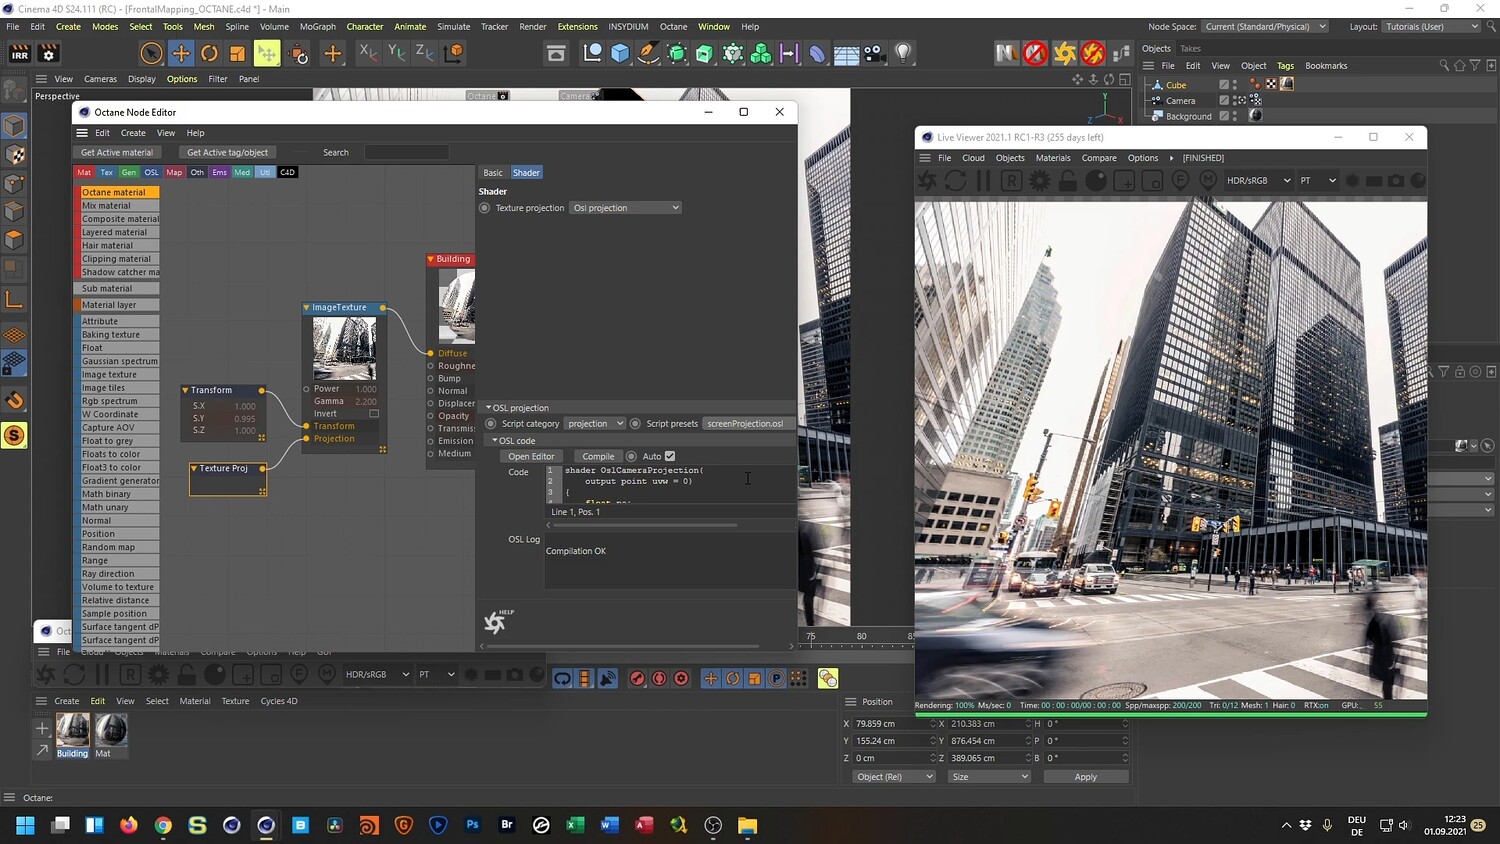This screenshot has width=1500, height=844.
Task: Toggle Y axis lock icon
Action: [396, 53]
